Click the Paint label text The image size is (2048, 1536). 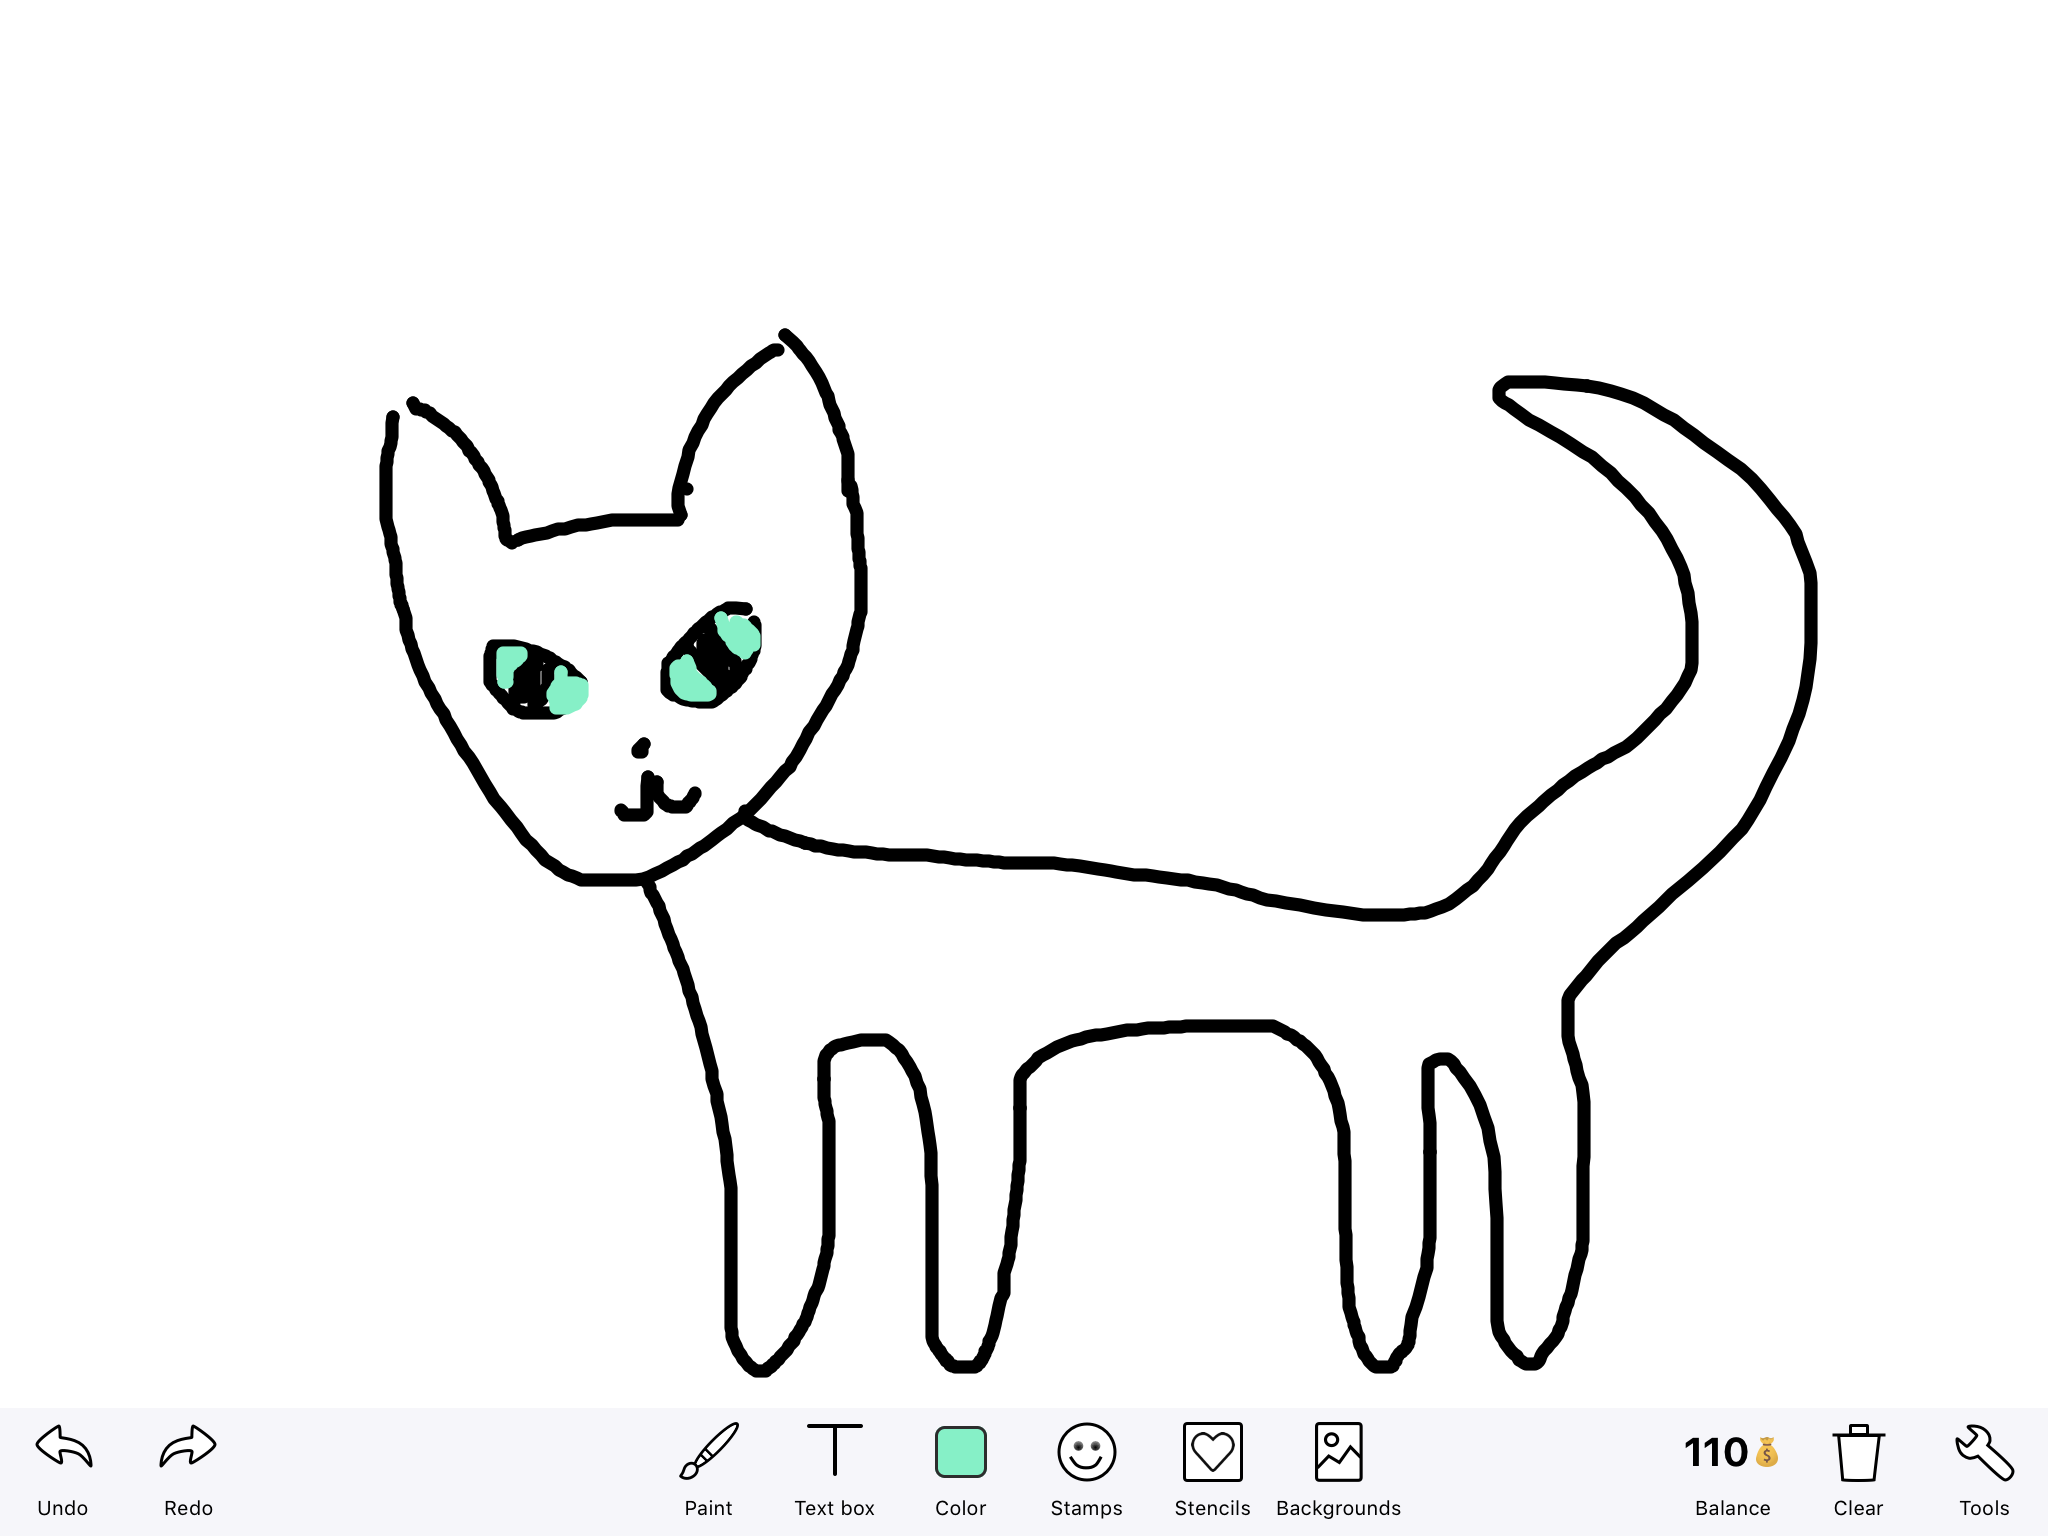coord(708,1508)
